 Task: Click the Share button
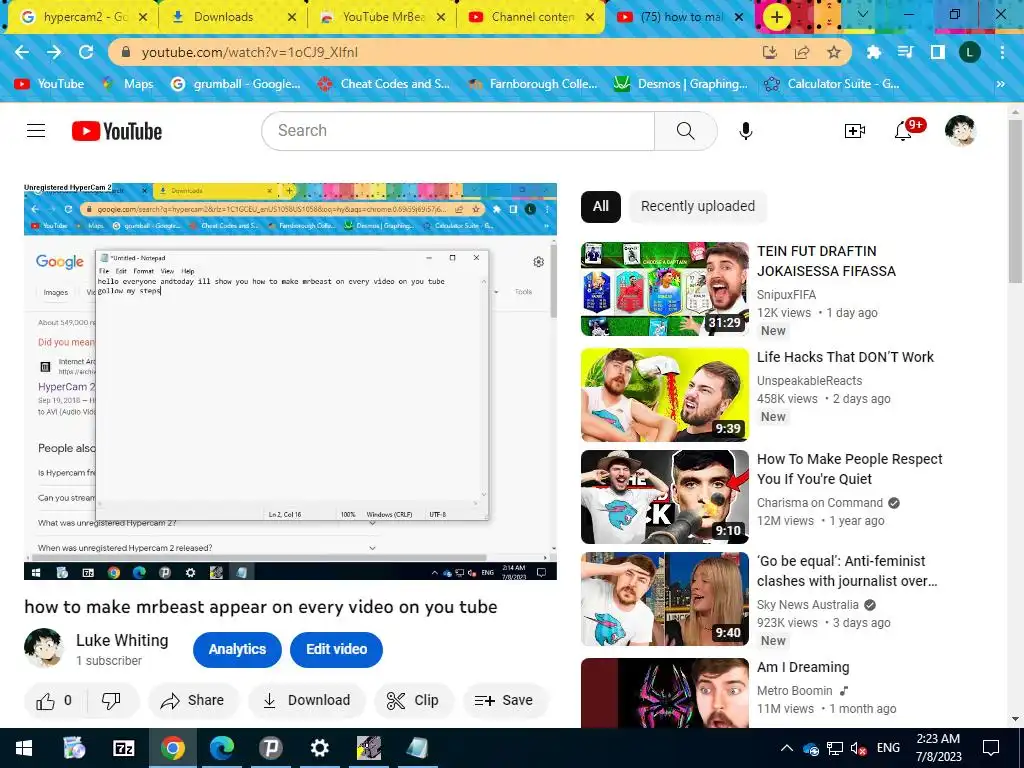193,701
